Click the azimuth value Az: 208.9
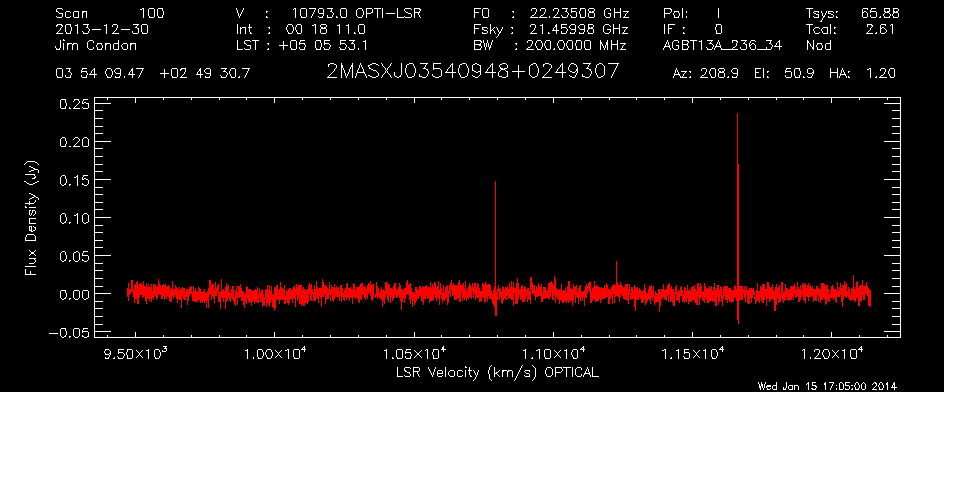This screenshot has height=490, width=962. coord(706,74)
